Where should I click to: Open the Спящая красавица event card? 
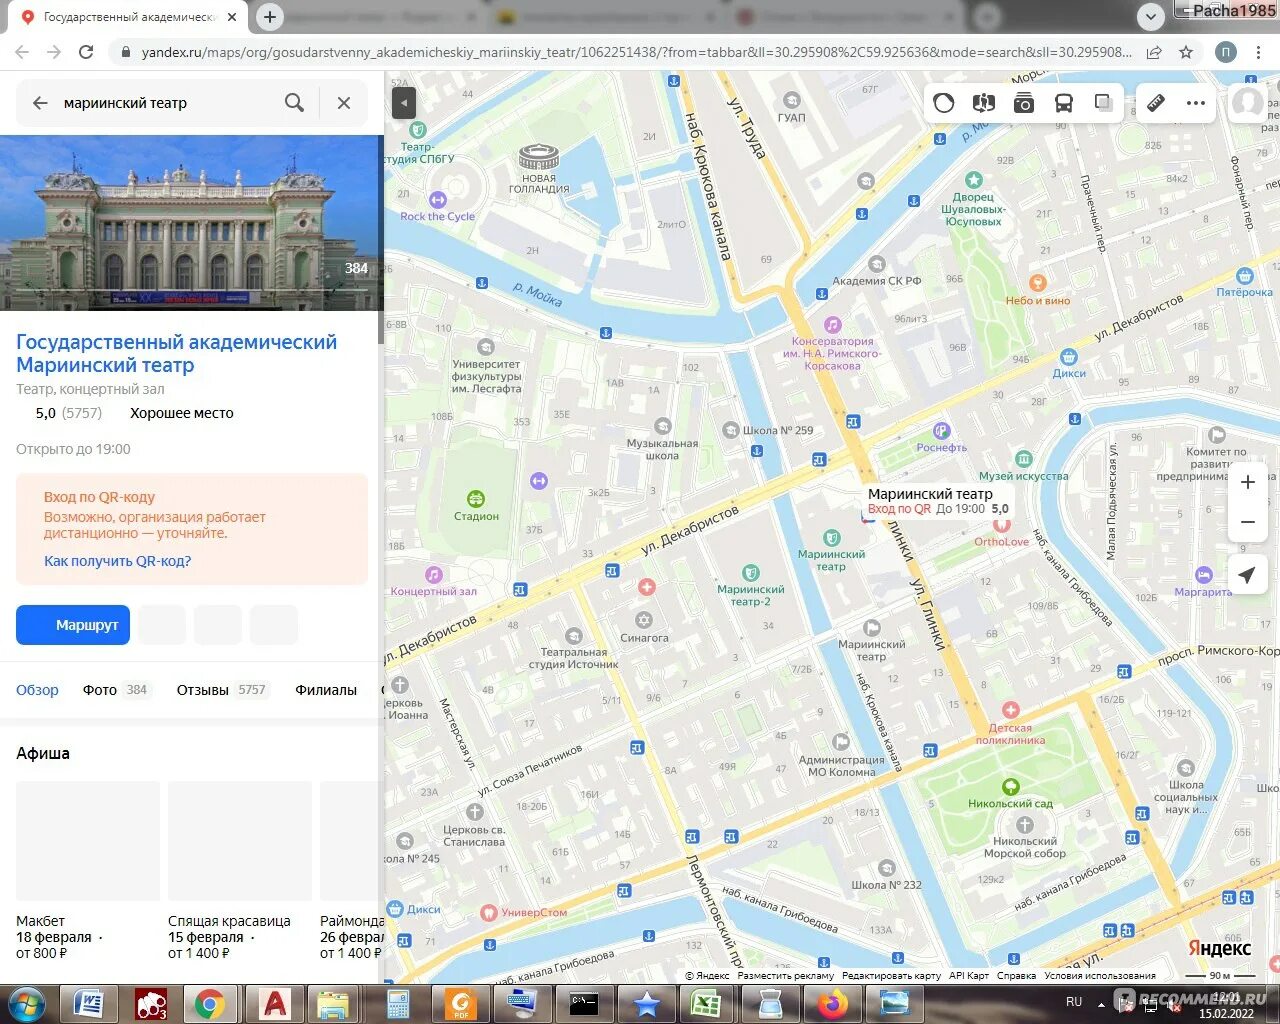tap(240, 870)
